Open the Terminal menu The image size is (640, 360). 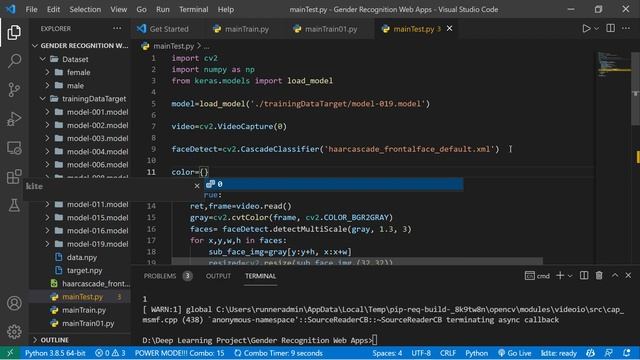pos(193,9)
